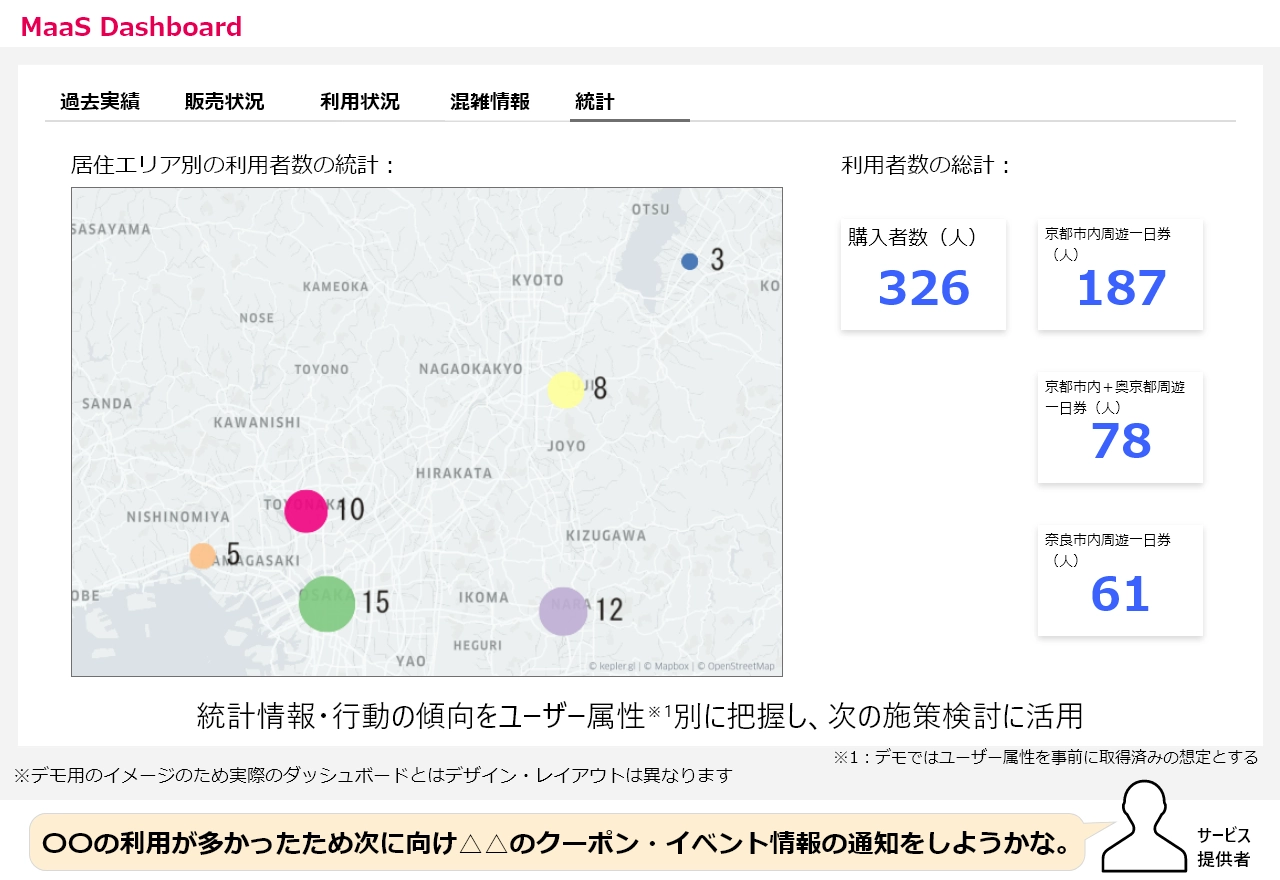The width and height of the screenshot is (1280, 880).
Task: Click the coupon notification speech bubble
Action: pos(560,843)
